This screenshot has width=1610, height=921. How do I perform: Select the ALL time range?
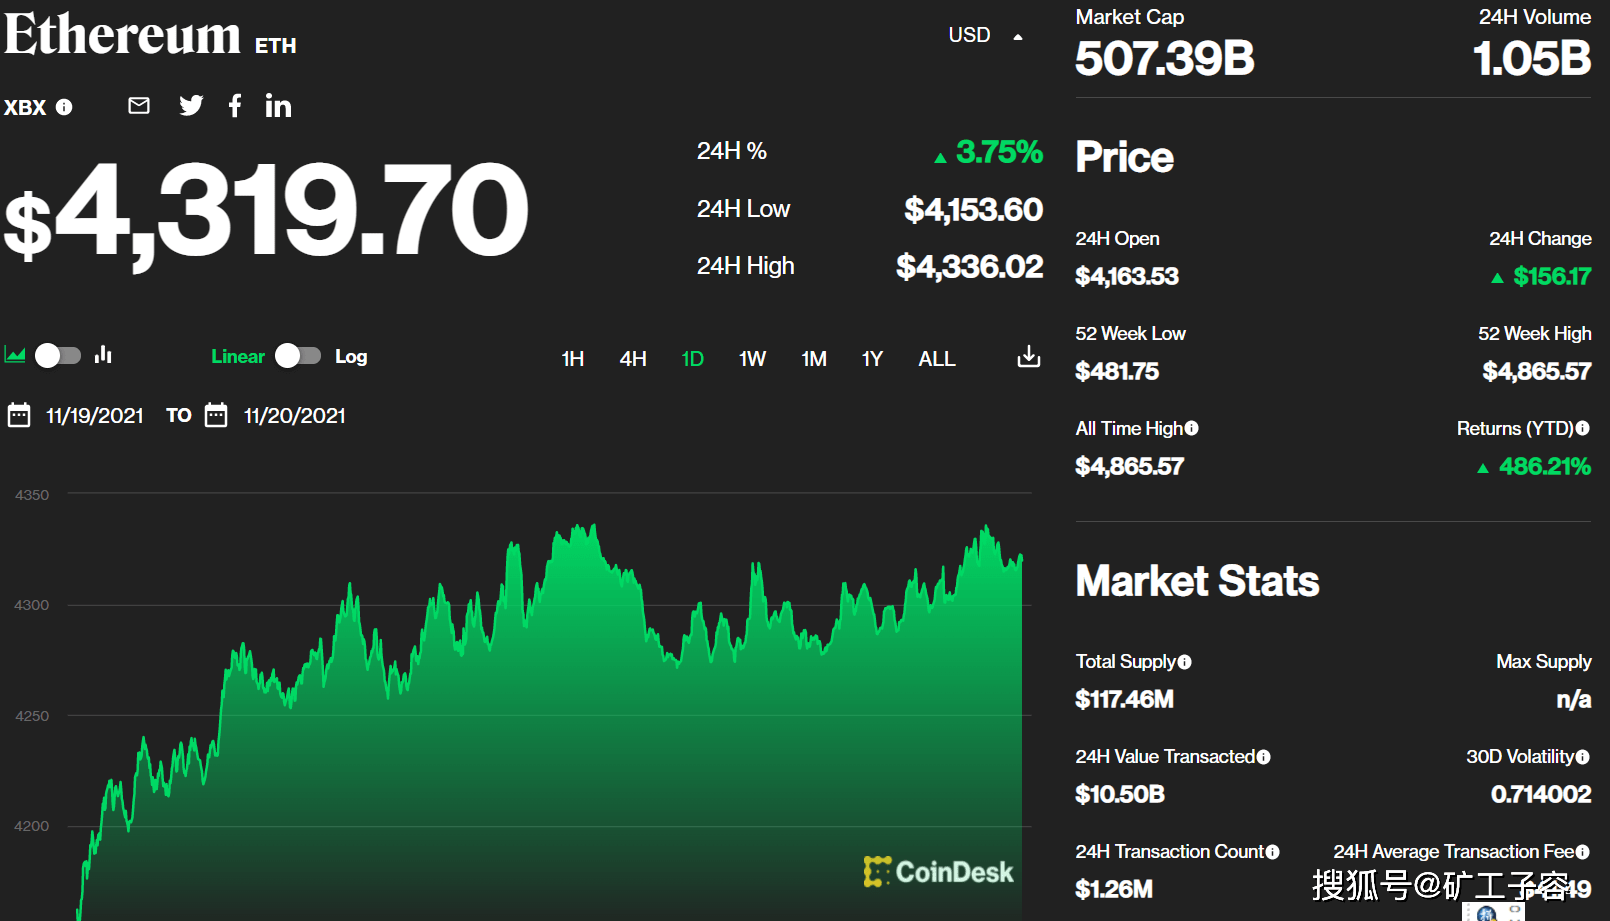(x=937, y=359)
